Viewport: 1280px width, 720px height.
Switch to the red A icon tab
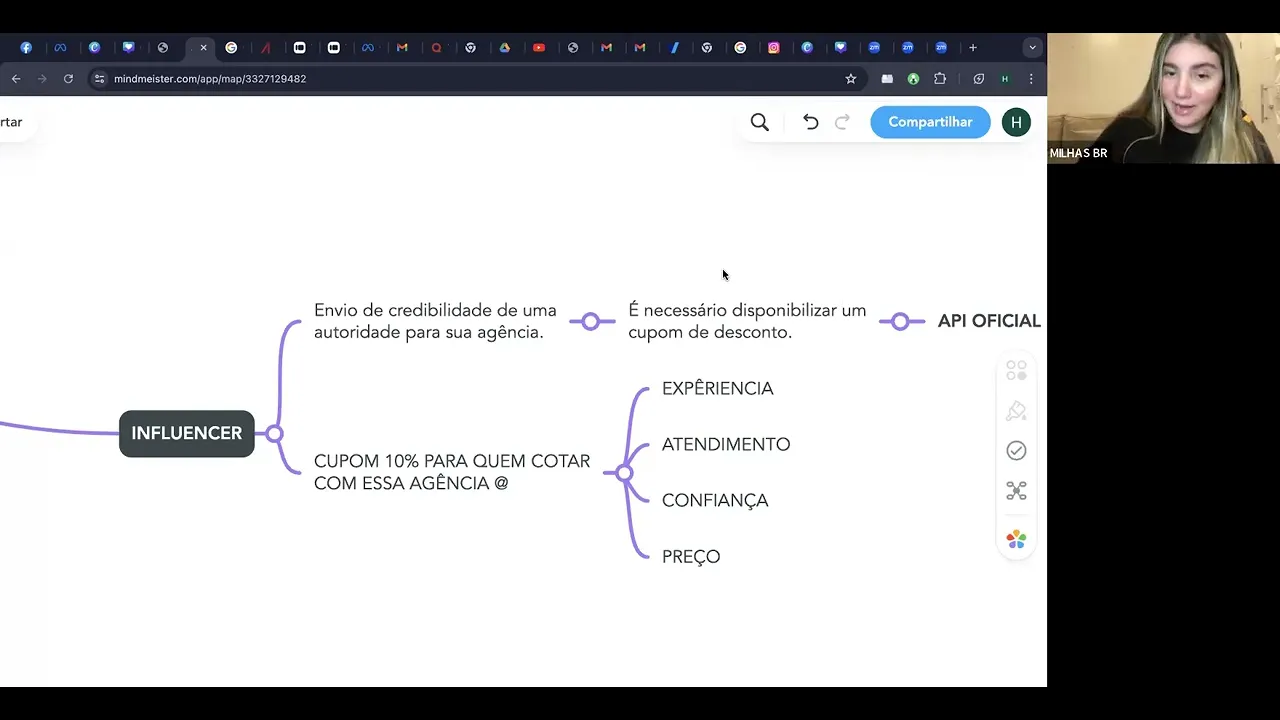tap(266, 47)
